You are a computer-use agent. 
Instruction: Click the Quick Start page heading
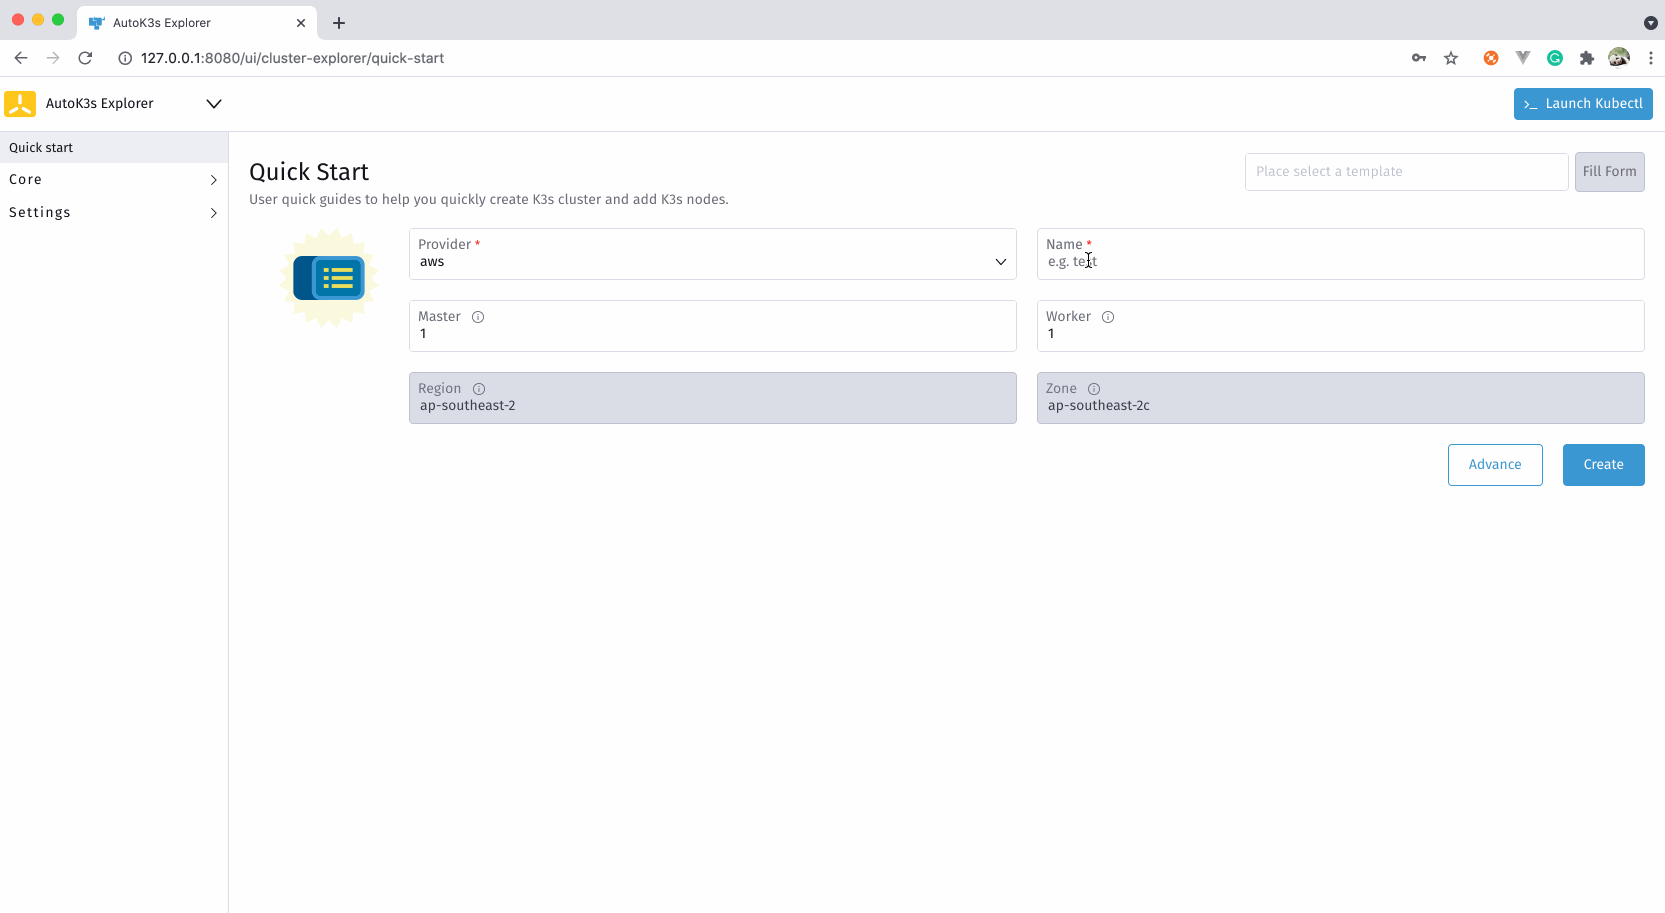(x=309, y=172)
